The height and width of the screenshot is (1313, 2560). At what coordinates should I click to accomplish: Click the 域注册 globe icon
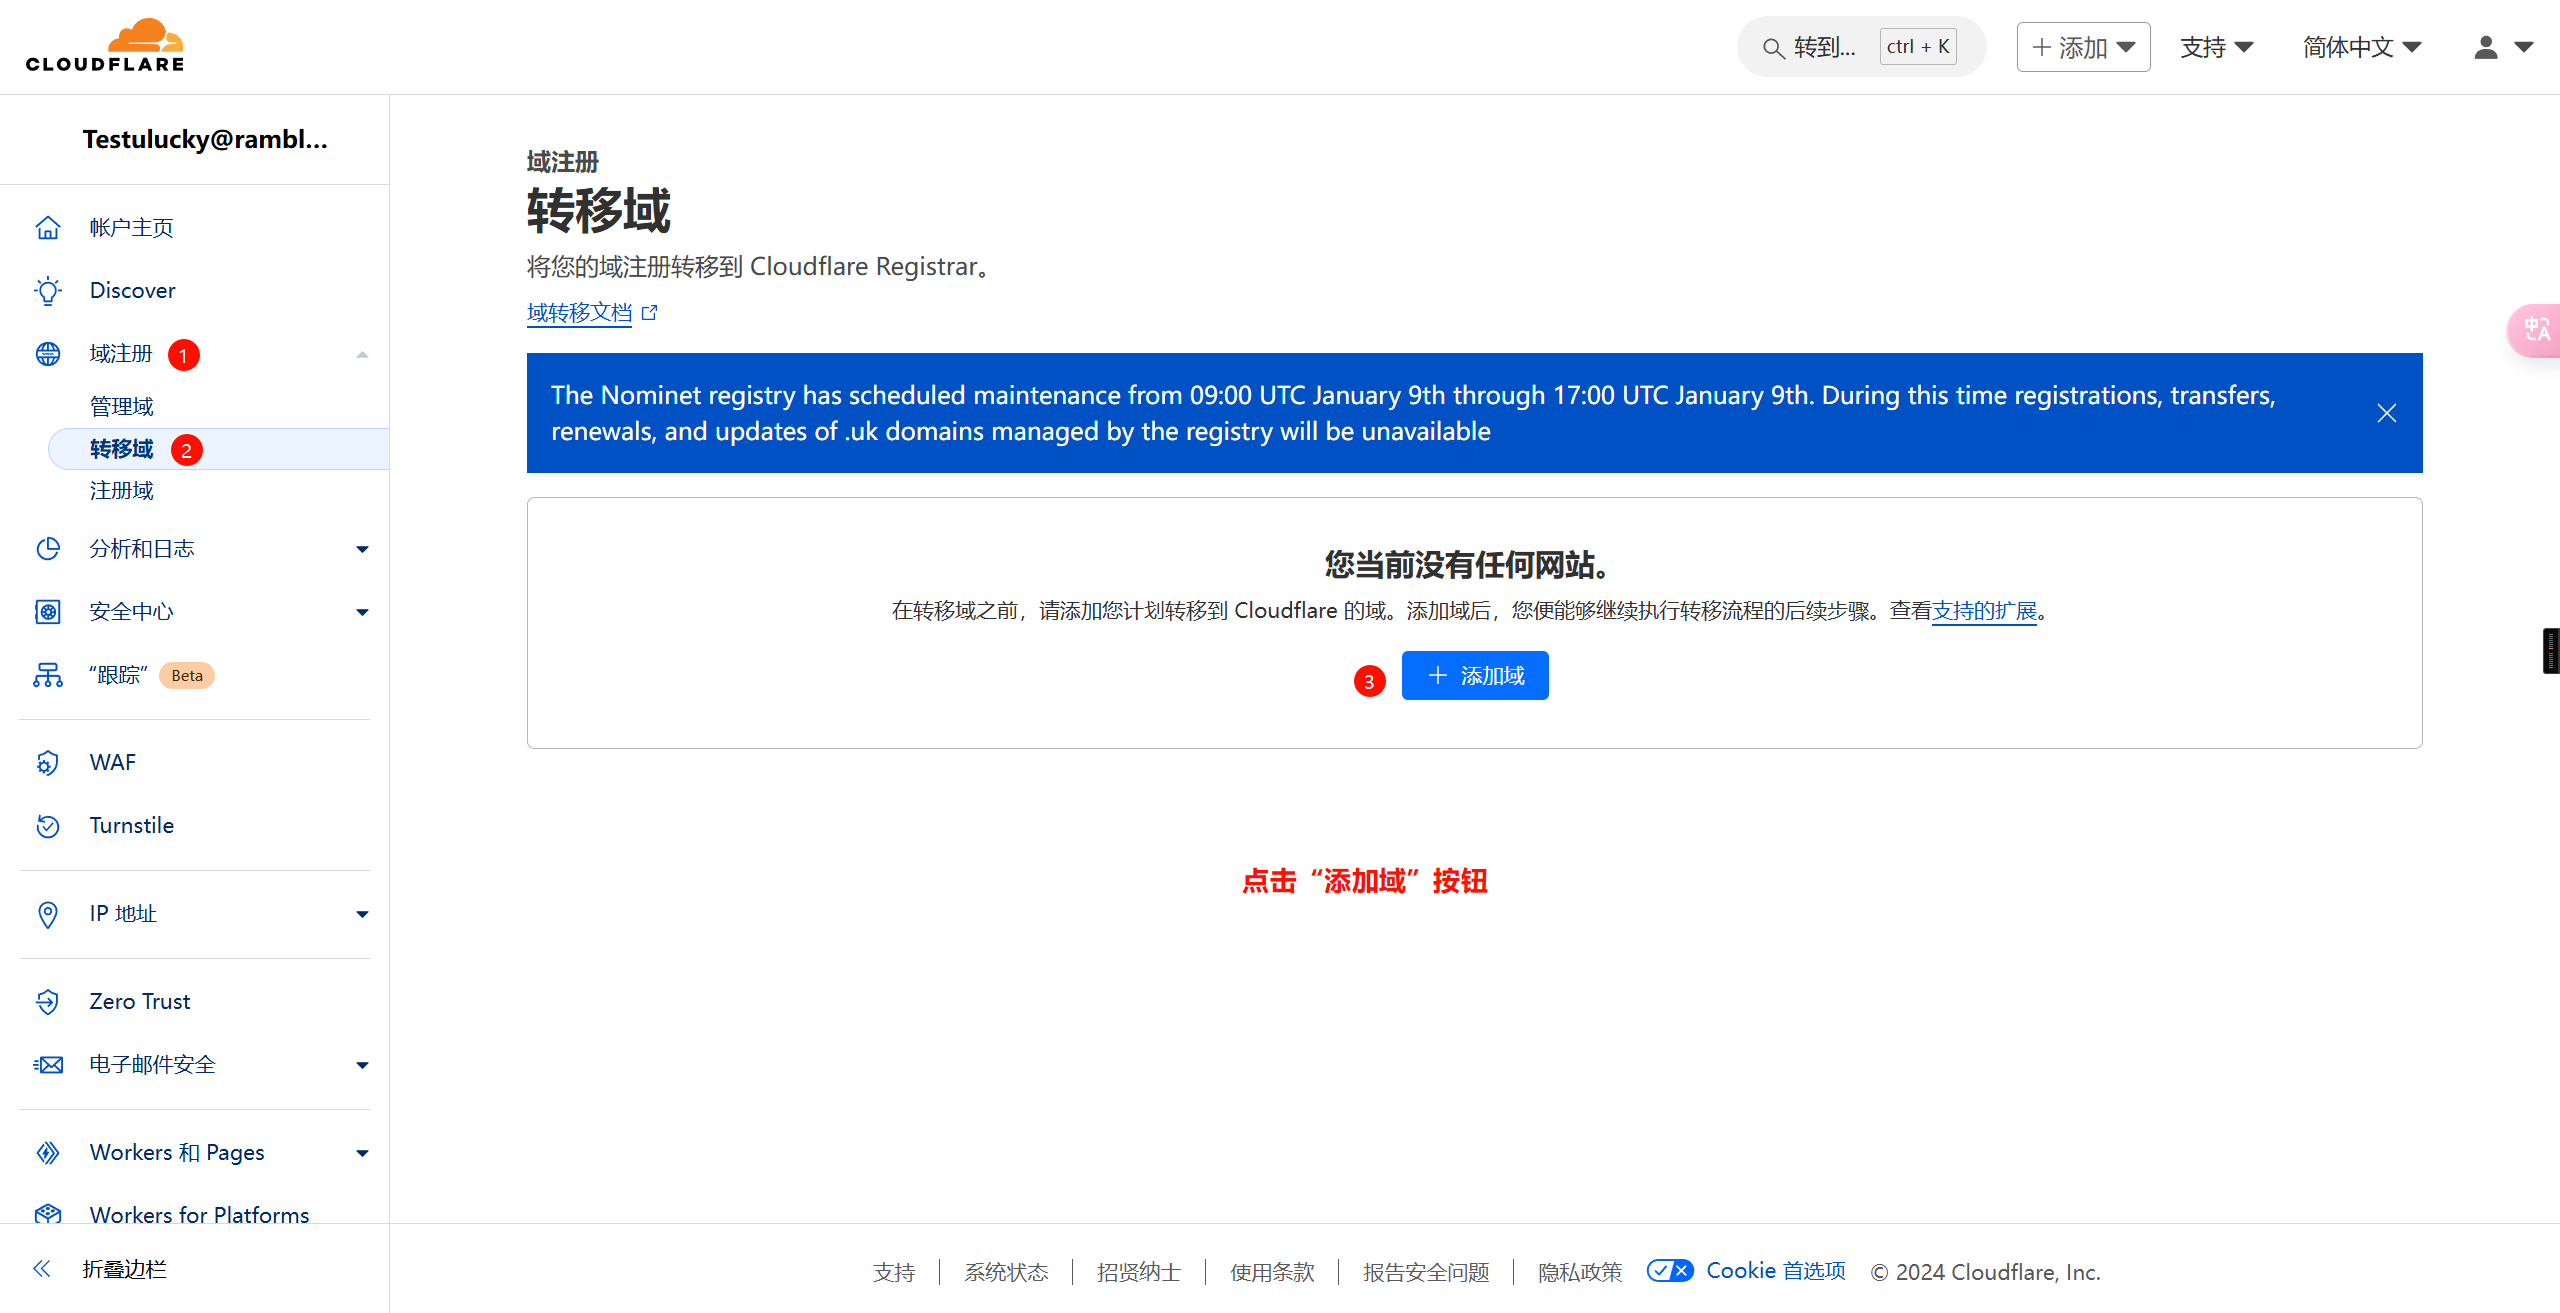[x=48, y=354]
